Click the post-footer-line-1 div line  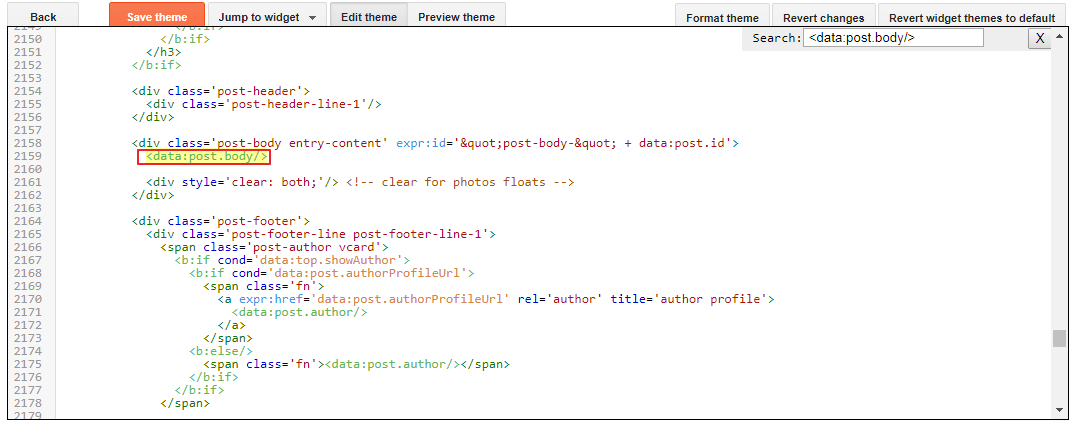(320, 234)
